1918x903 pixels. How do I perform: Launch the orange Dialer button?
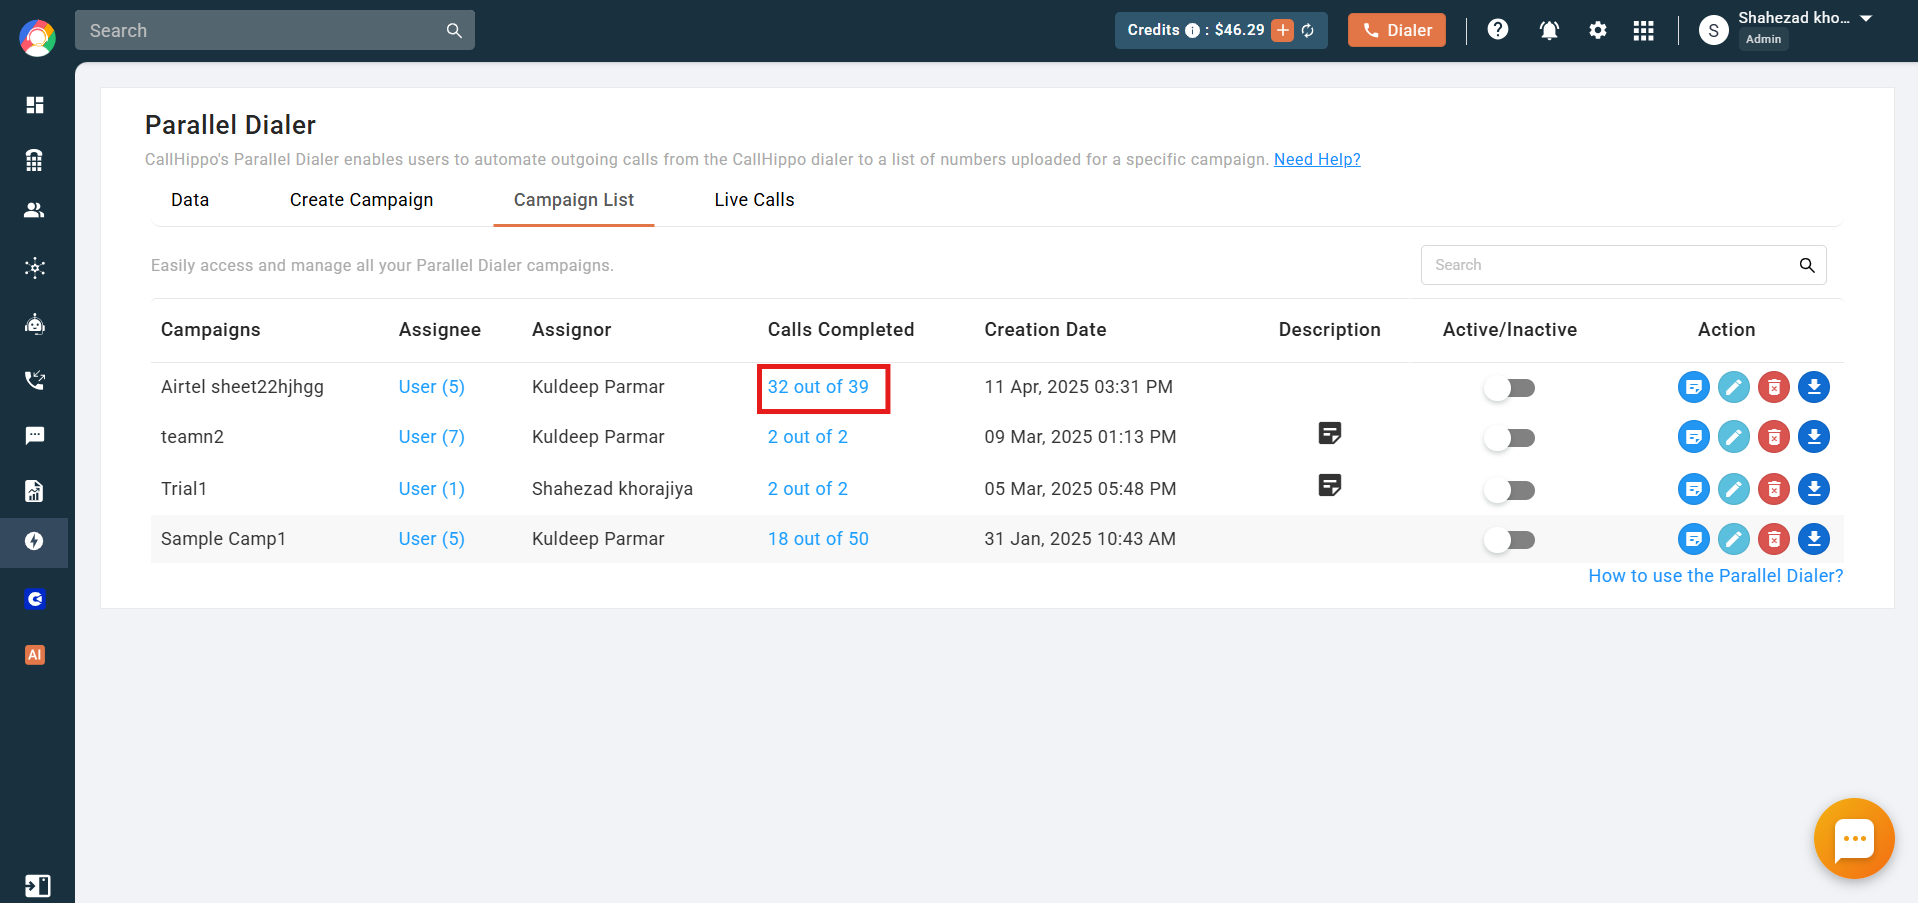1397,30
